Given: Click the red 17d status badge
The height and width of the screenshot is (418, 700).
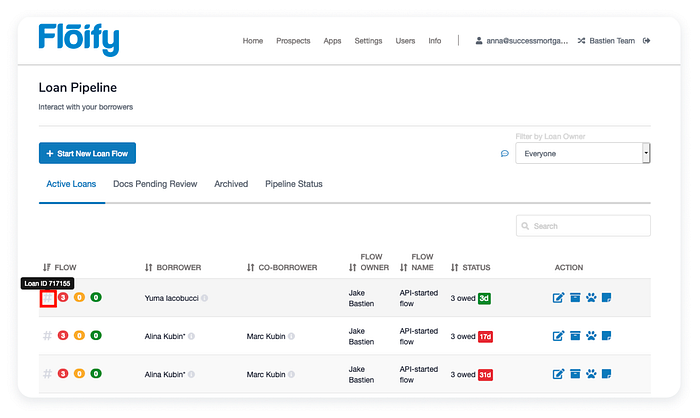Looking at the screenshot, I should (x=485, y=337).
